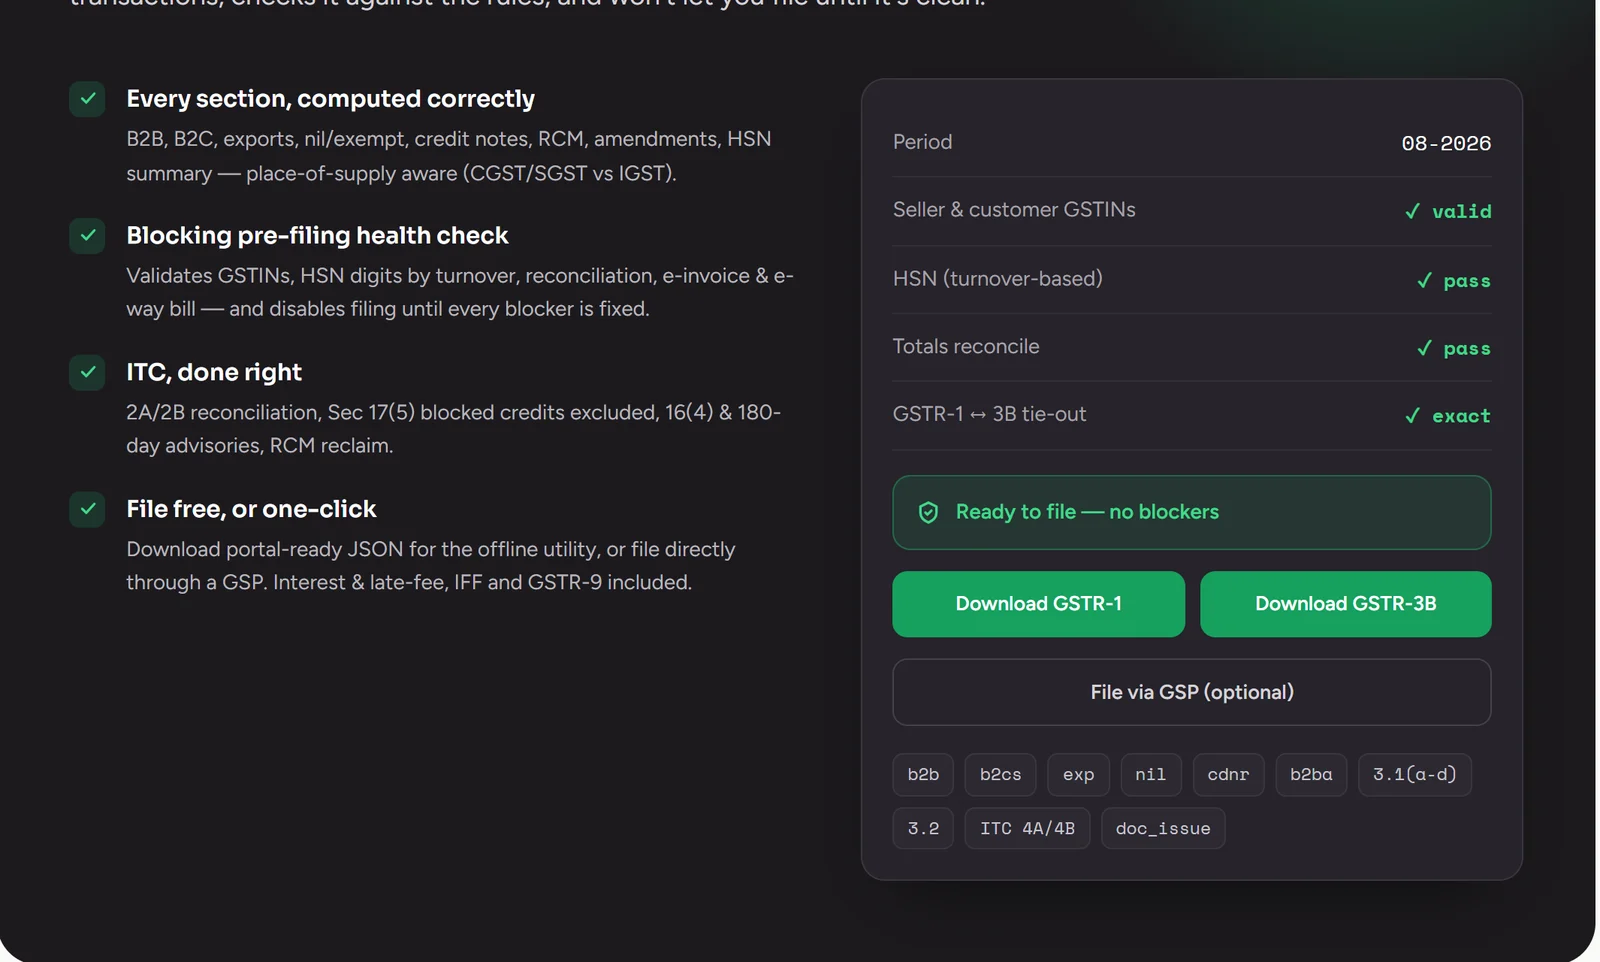This screenshot has width=1600, height=962.
Task: Click the green tick next to exact
Action: [x=1412, y=416]
